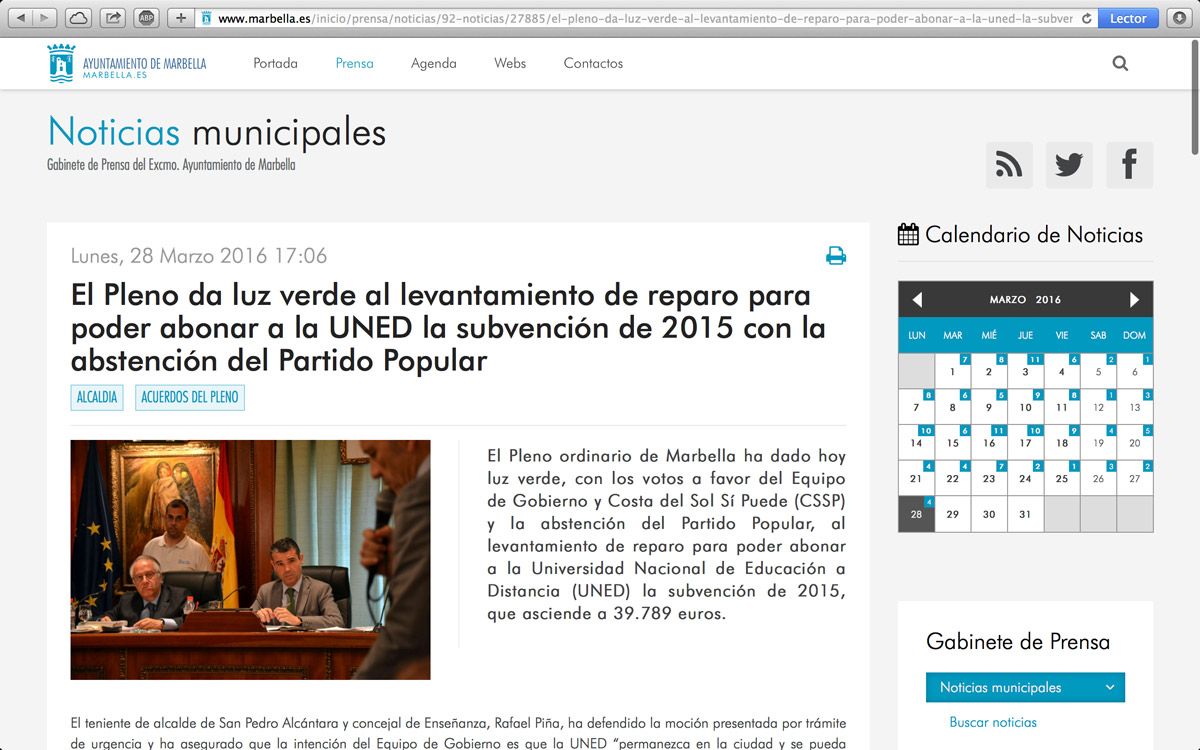Select March 30 in the calendar
The width and height of the screenshot is (1200, 750).
pyautogui.click(x=989, y=514)
